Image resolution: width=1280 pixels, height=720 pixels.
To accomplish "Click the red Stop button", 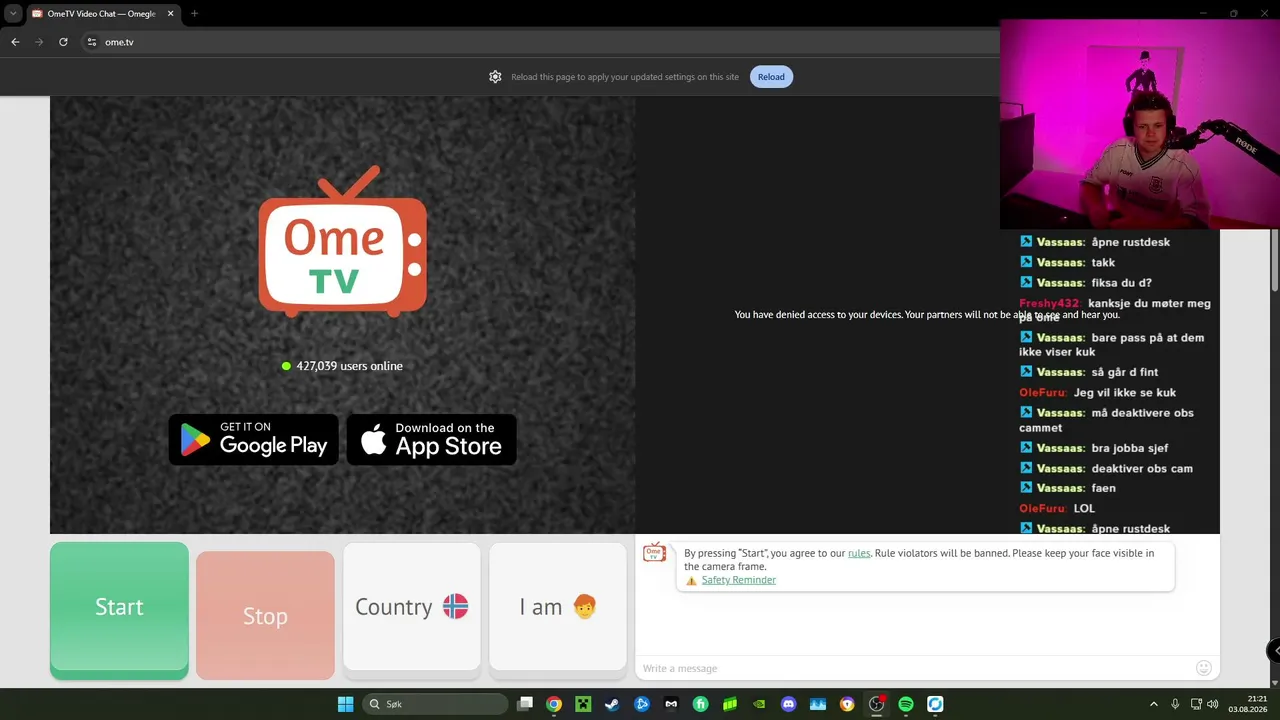I will pos(265,615).
